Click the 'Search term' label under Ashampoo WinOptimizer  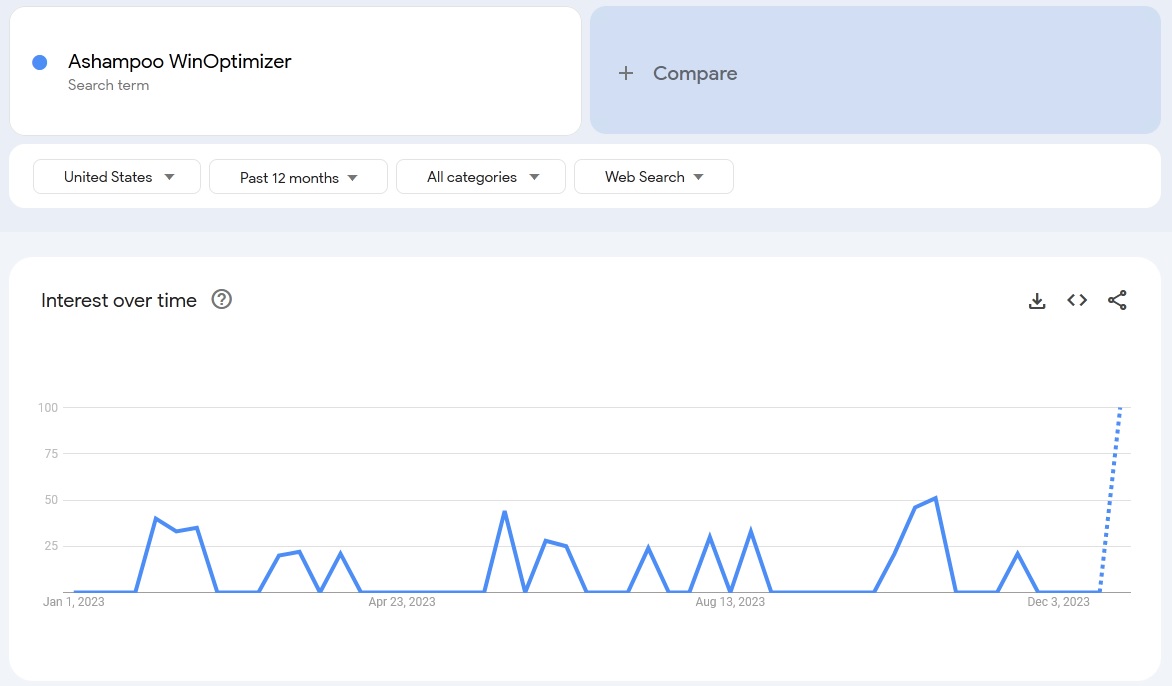pyautogui.click(x=108, y=85)
